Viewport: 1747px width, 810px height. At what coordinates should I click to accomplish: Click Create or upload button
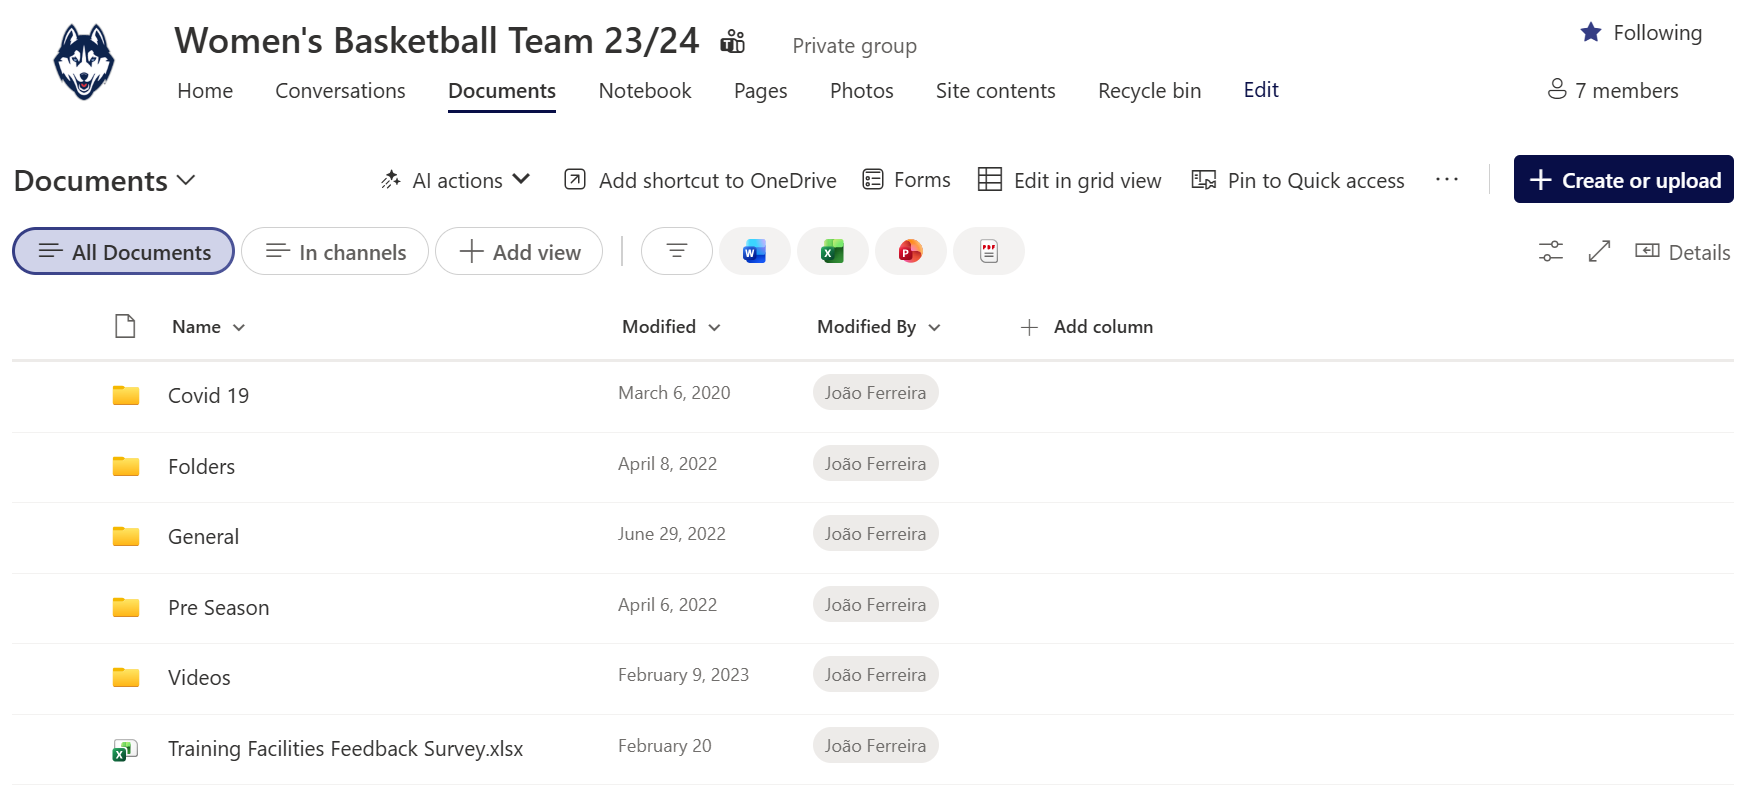(x=1623, y=180)
